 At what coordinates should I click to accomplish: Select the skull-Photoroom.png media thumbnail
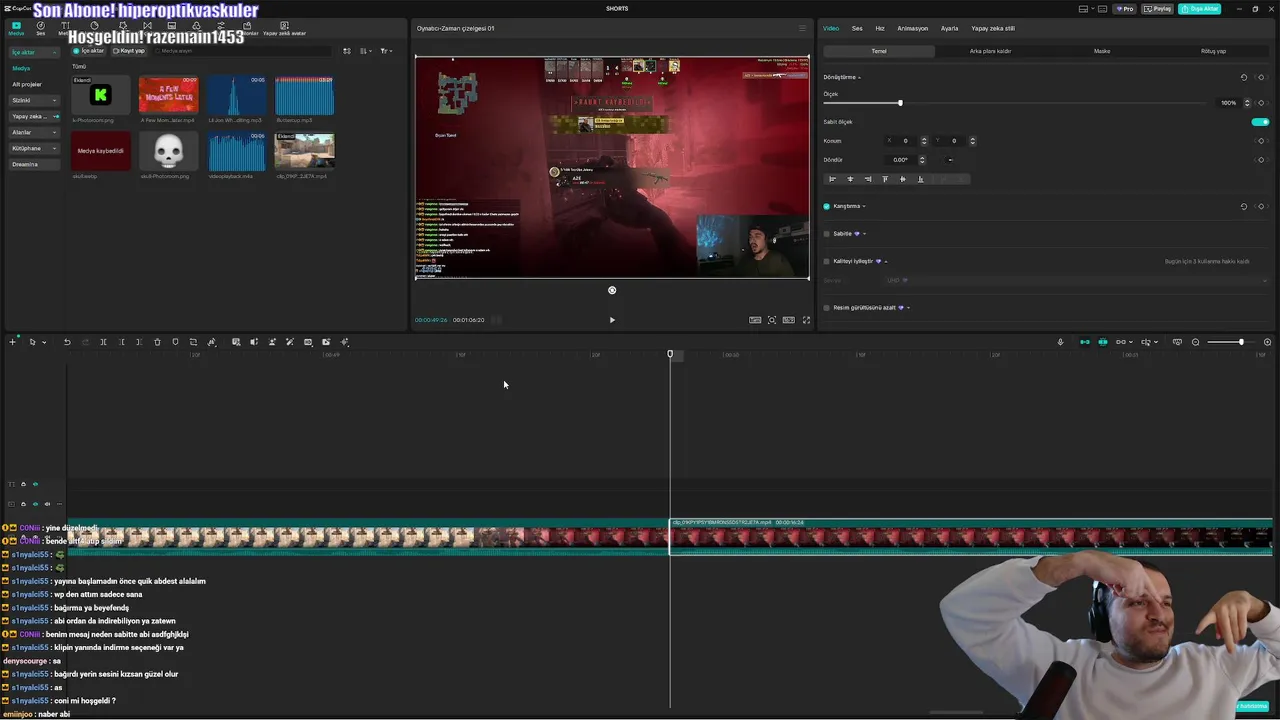click(x=168, y=152)
